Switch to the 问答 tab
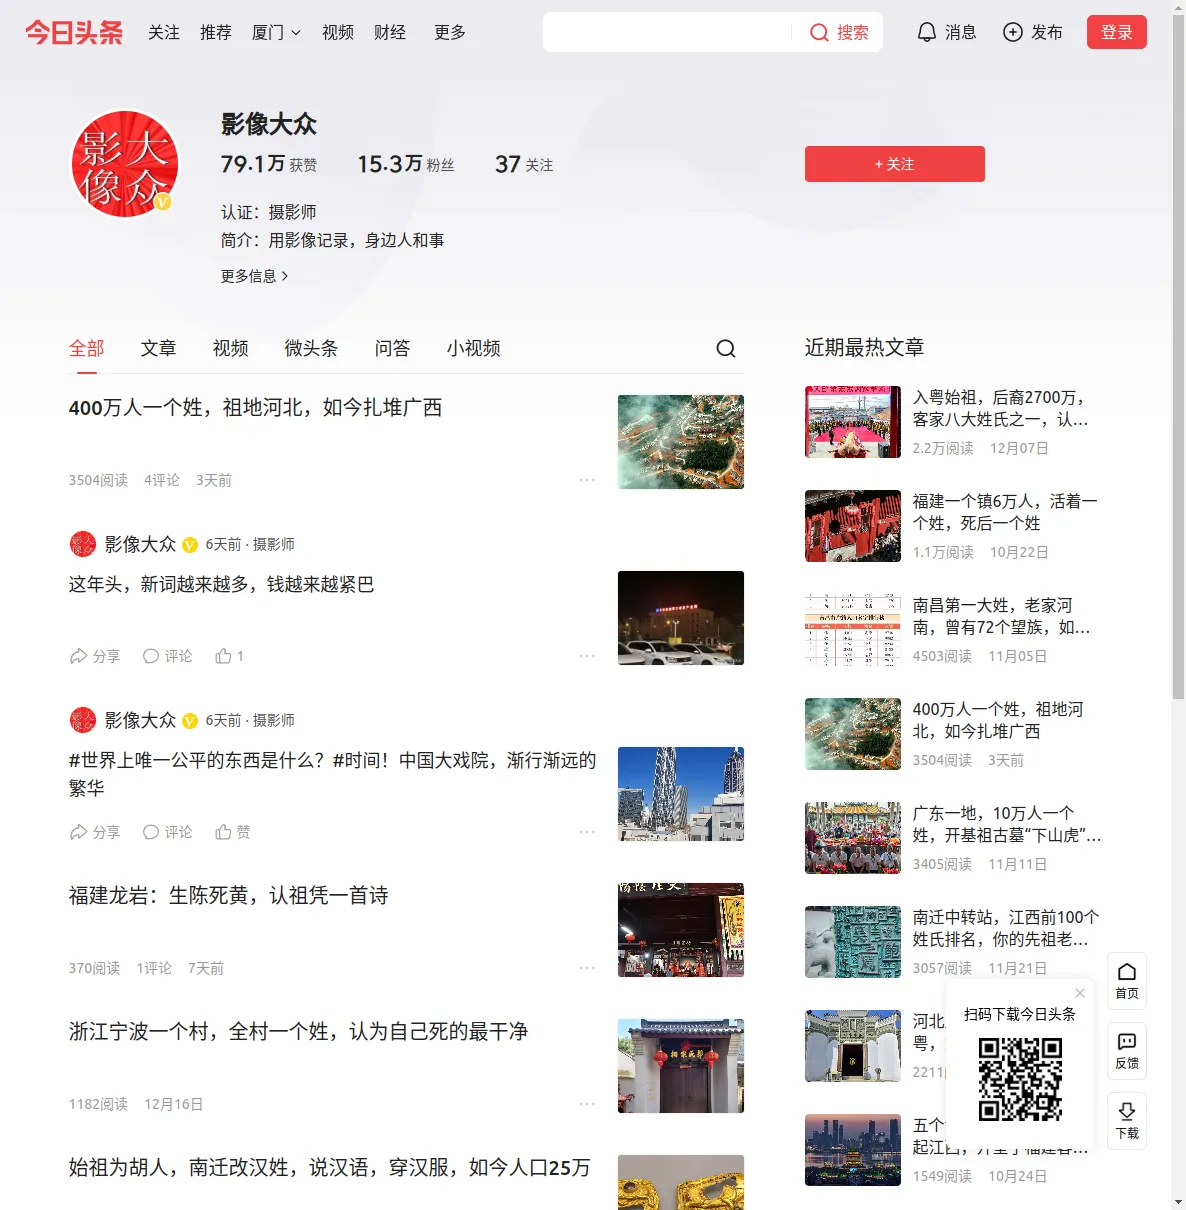The height and width of the screenshot is (1210, 1186). [393, 348]
